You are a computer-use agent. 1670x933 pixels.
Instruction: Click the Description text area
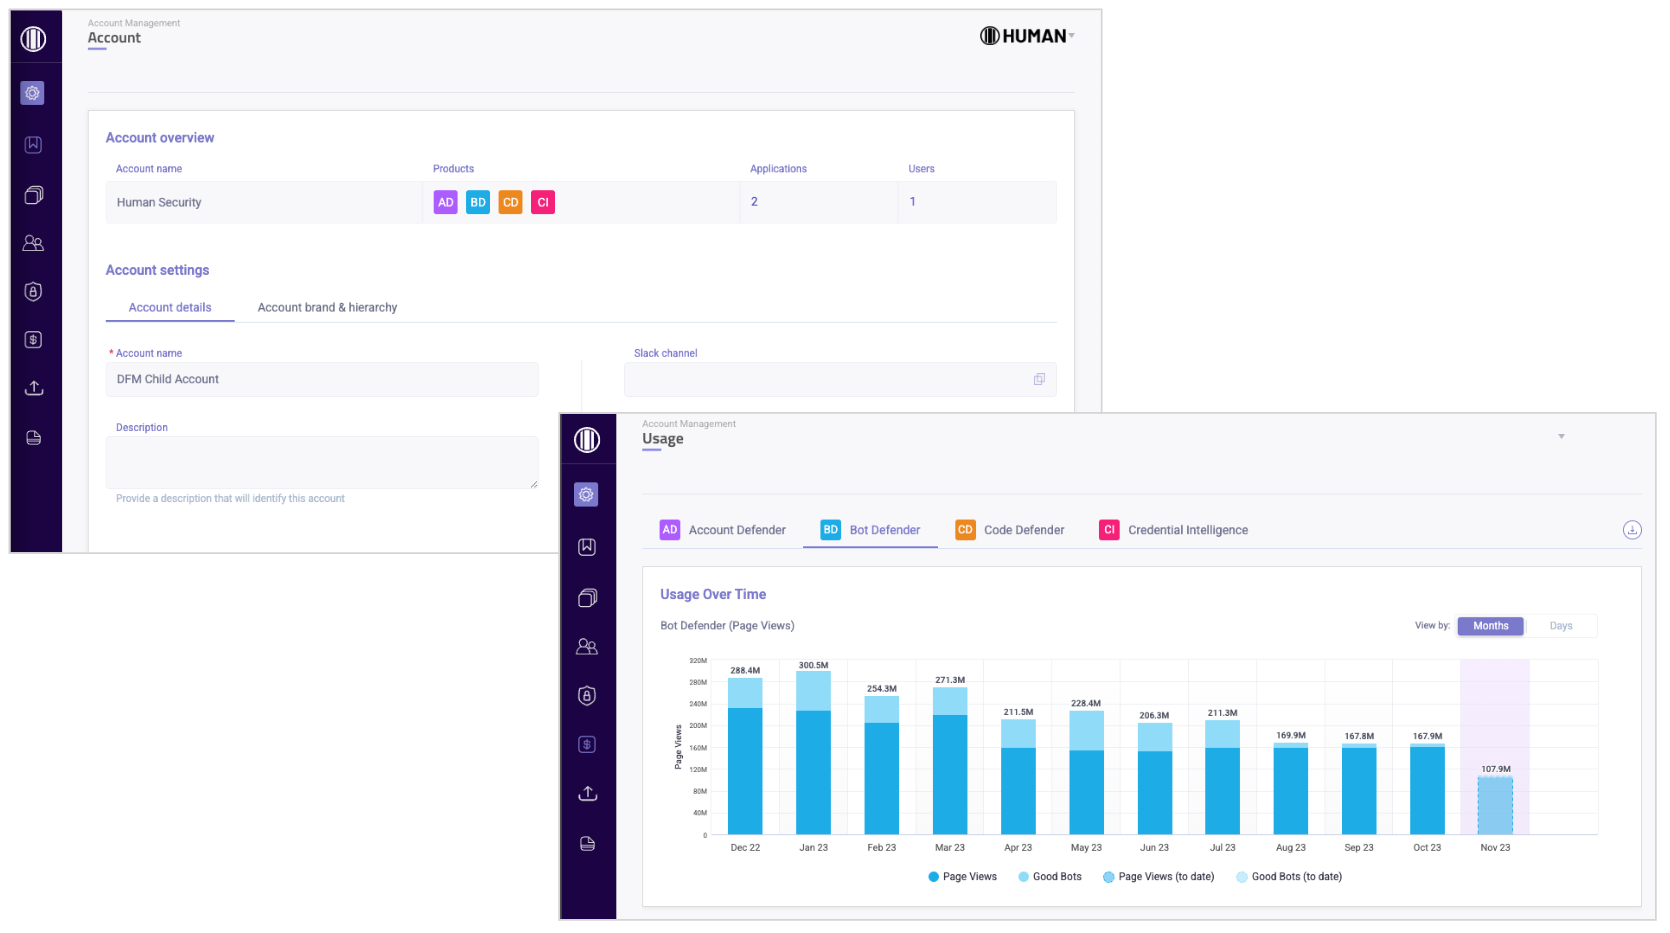(322, 463)
